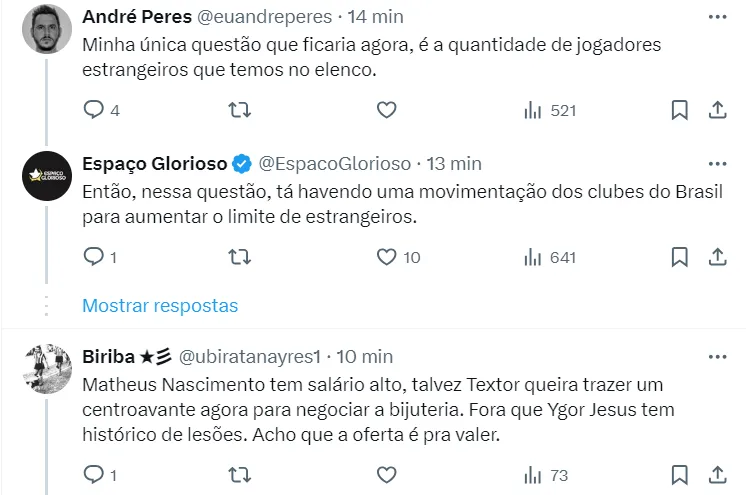Image resolution: width=746 pixels, height=495 pixels.
Task: Reply to Biriba's tweet
Action: 94,473
